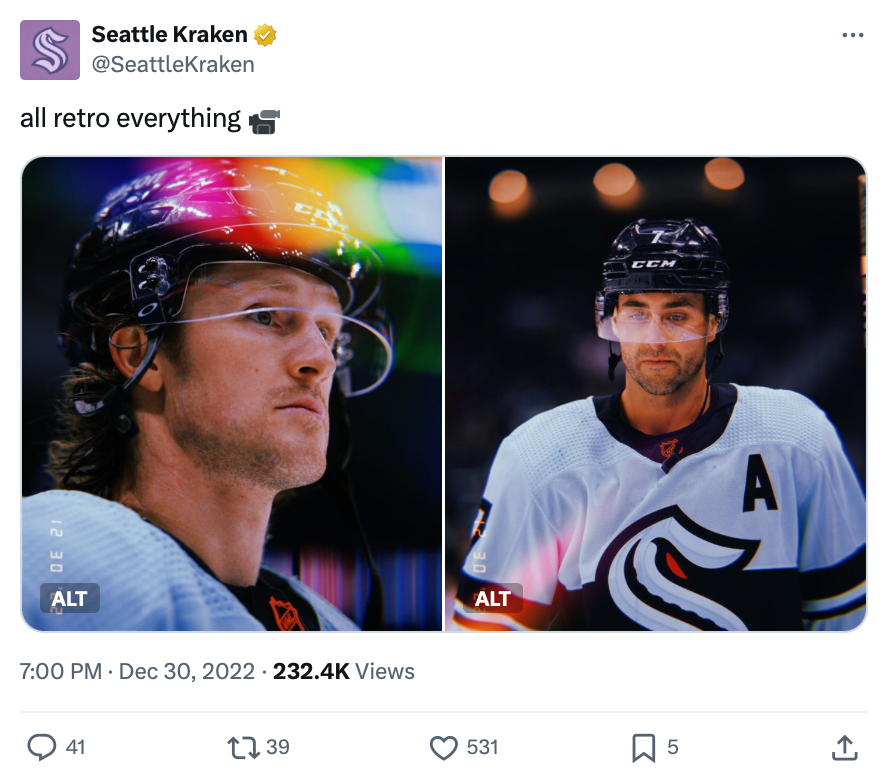Open the right player jersey photo
Viewport: 890px width, 778px height.
[656, 394]
